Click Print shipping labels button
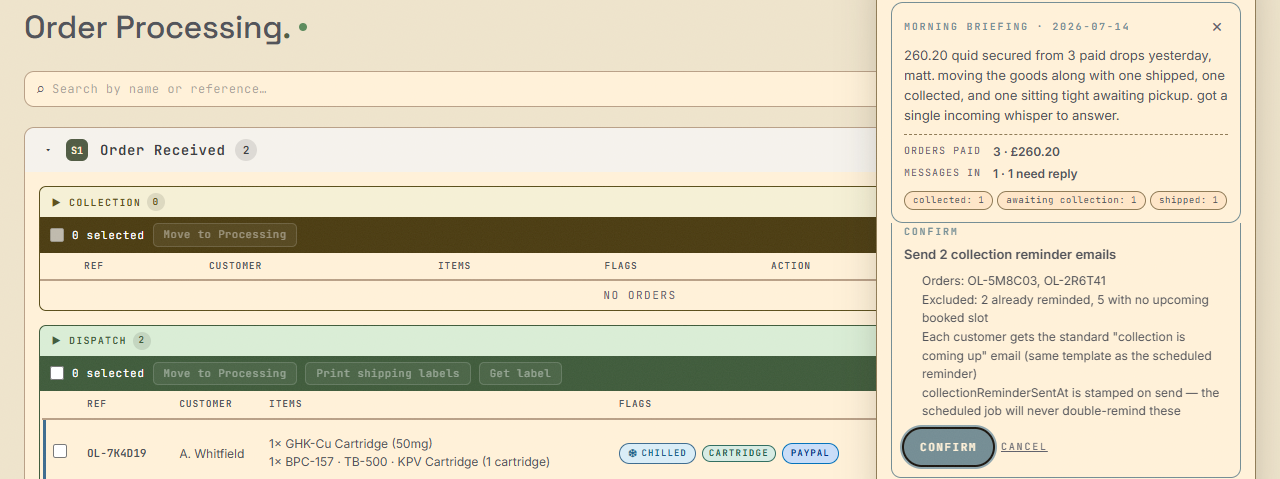 tap(388, 373)
